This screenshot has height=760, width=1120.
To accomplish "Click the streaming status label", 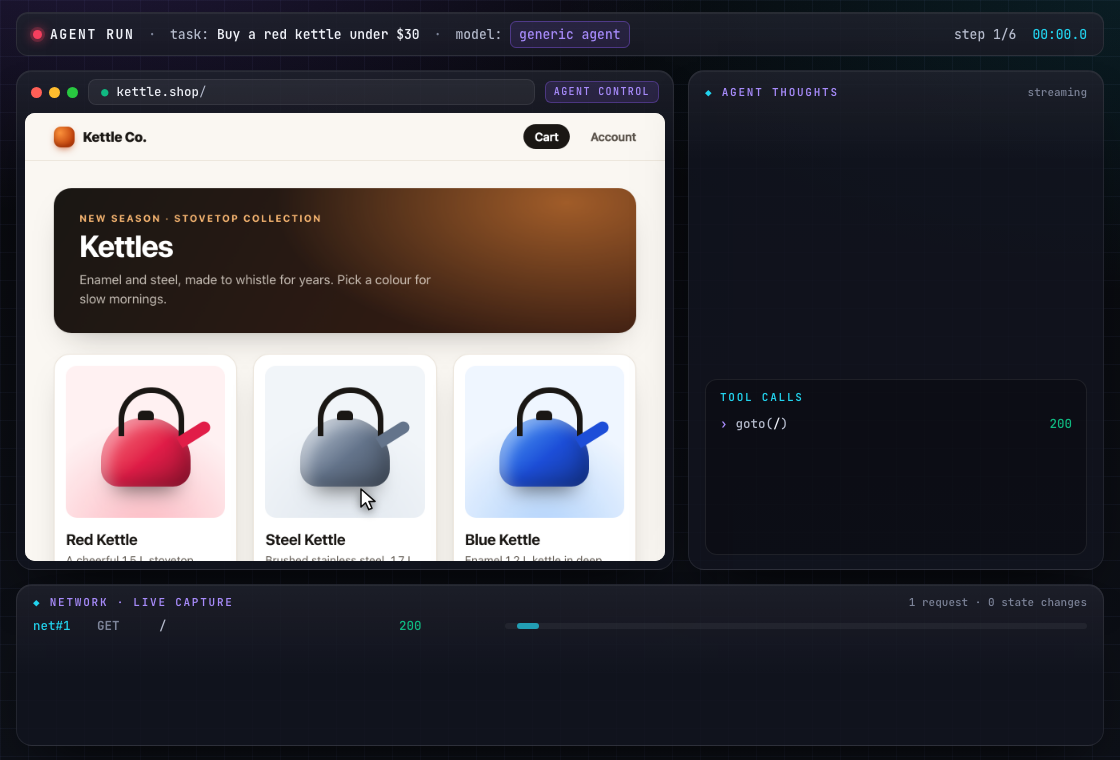I will click(x=1057, y=93).
